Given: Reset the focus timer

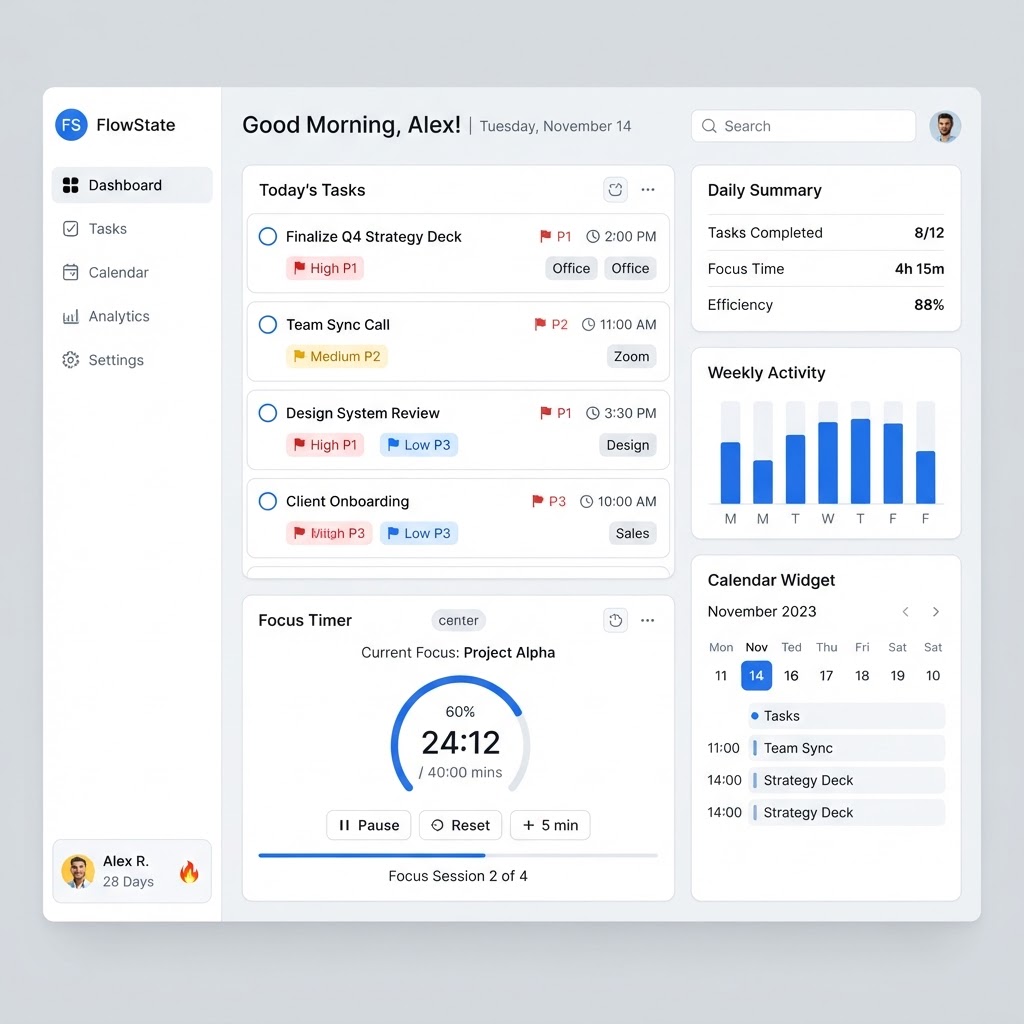Looking at the screenshot, I should pyautogui.click(x=460, y=825).
